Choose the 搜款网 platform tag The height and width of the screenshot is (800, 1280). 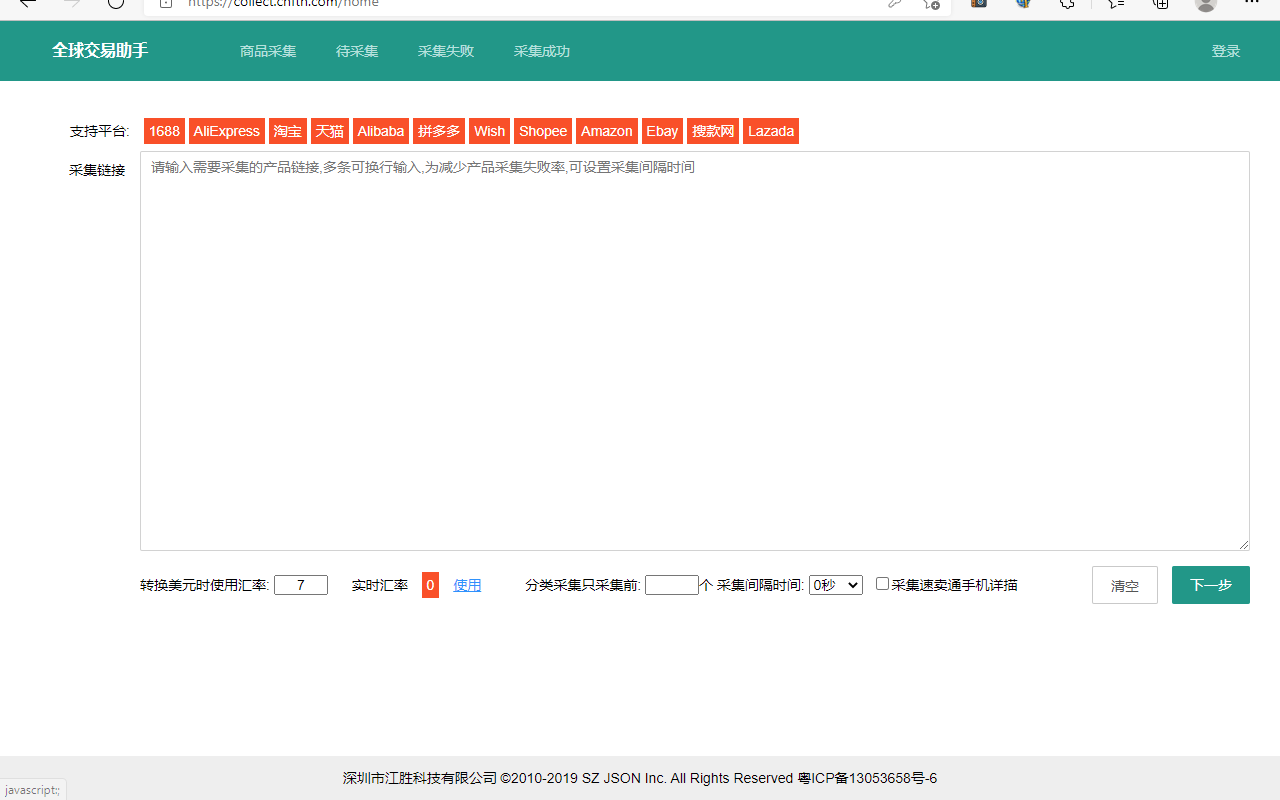click(713, 131)
